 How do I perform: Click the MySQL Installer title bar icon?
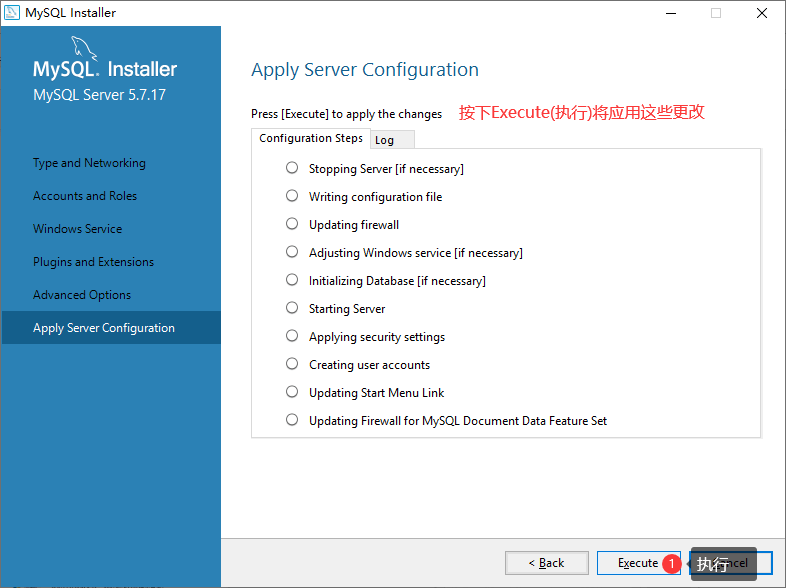click(x=12, y=13)
